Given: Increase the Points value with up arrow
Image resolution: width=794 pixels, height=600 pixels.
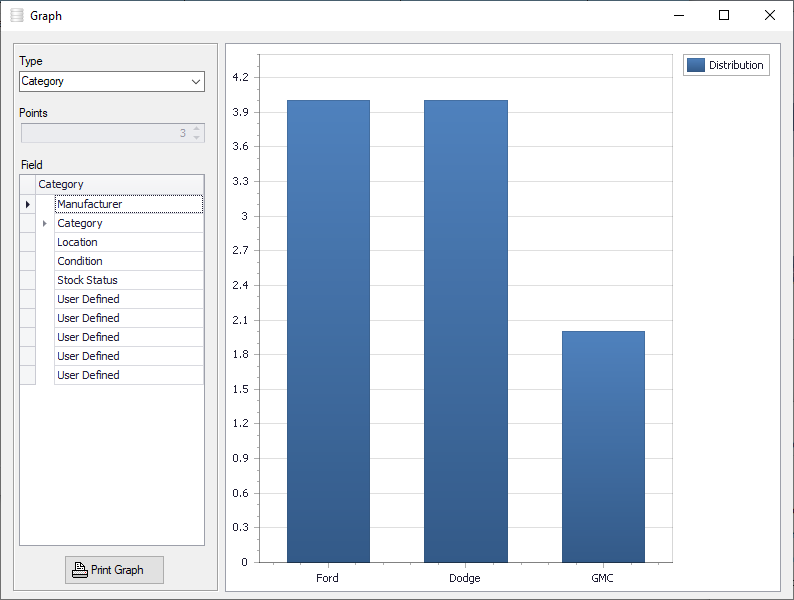Looking at the screenshot, I should click(x=196, y=129).
